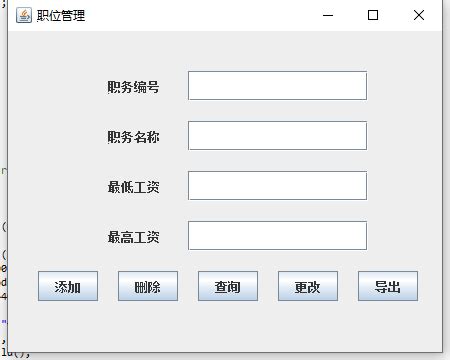Screen dimensions: 450x360
Task: Export data using the 导出 button
Action: 388,286
